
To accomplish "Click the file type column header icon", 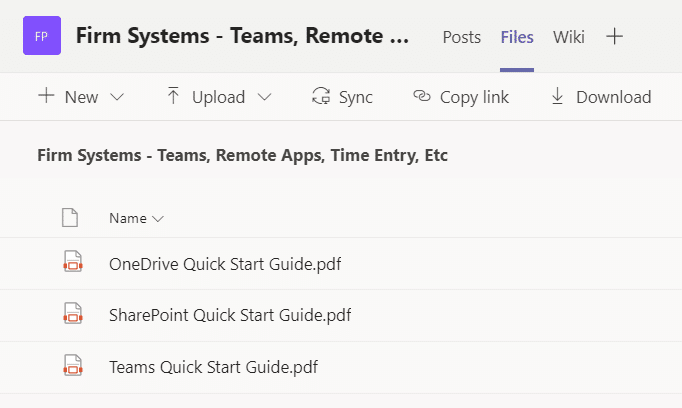I will click(x=70, y=218).
